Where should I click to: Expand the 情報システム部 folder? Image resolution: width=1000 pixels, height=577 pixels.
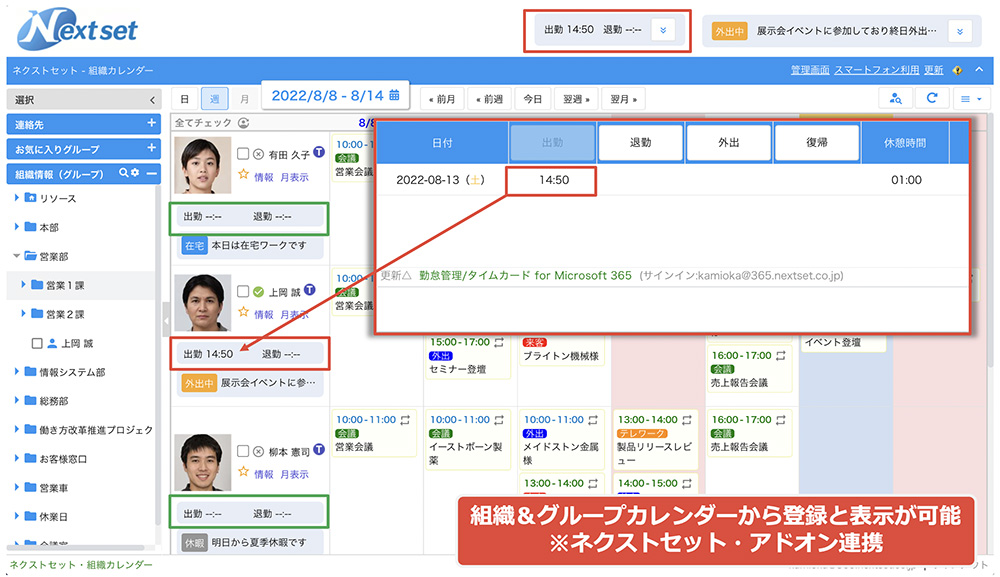click(x=17, y=371)
